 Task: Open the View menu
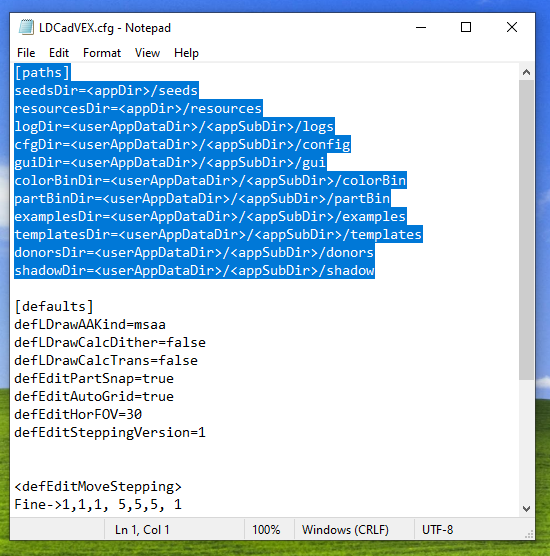(x=147, y=53)
